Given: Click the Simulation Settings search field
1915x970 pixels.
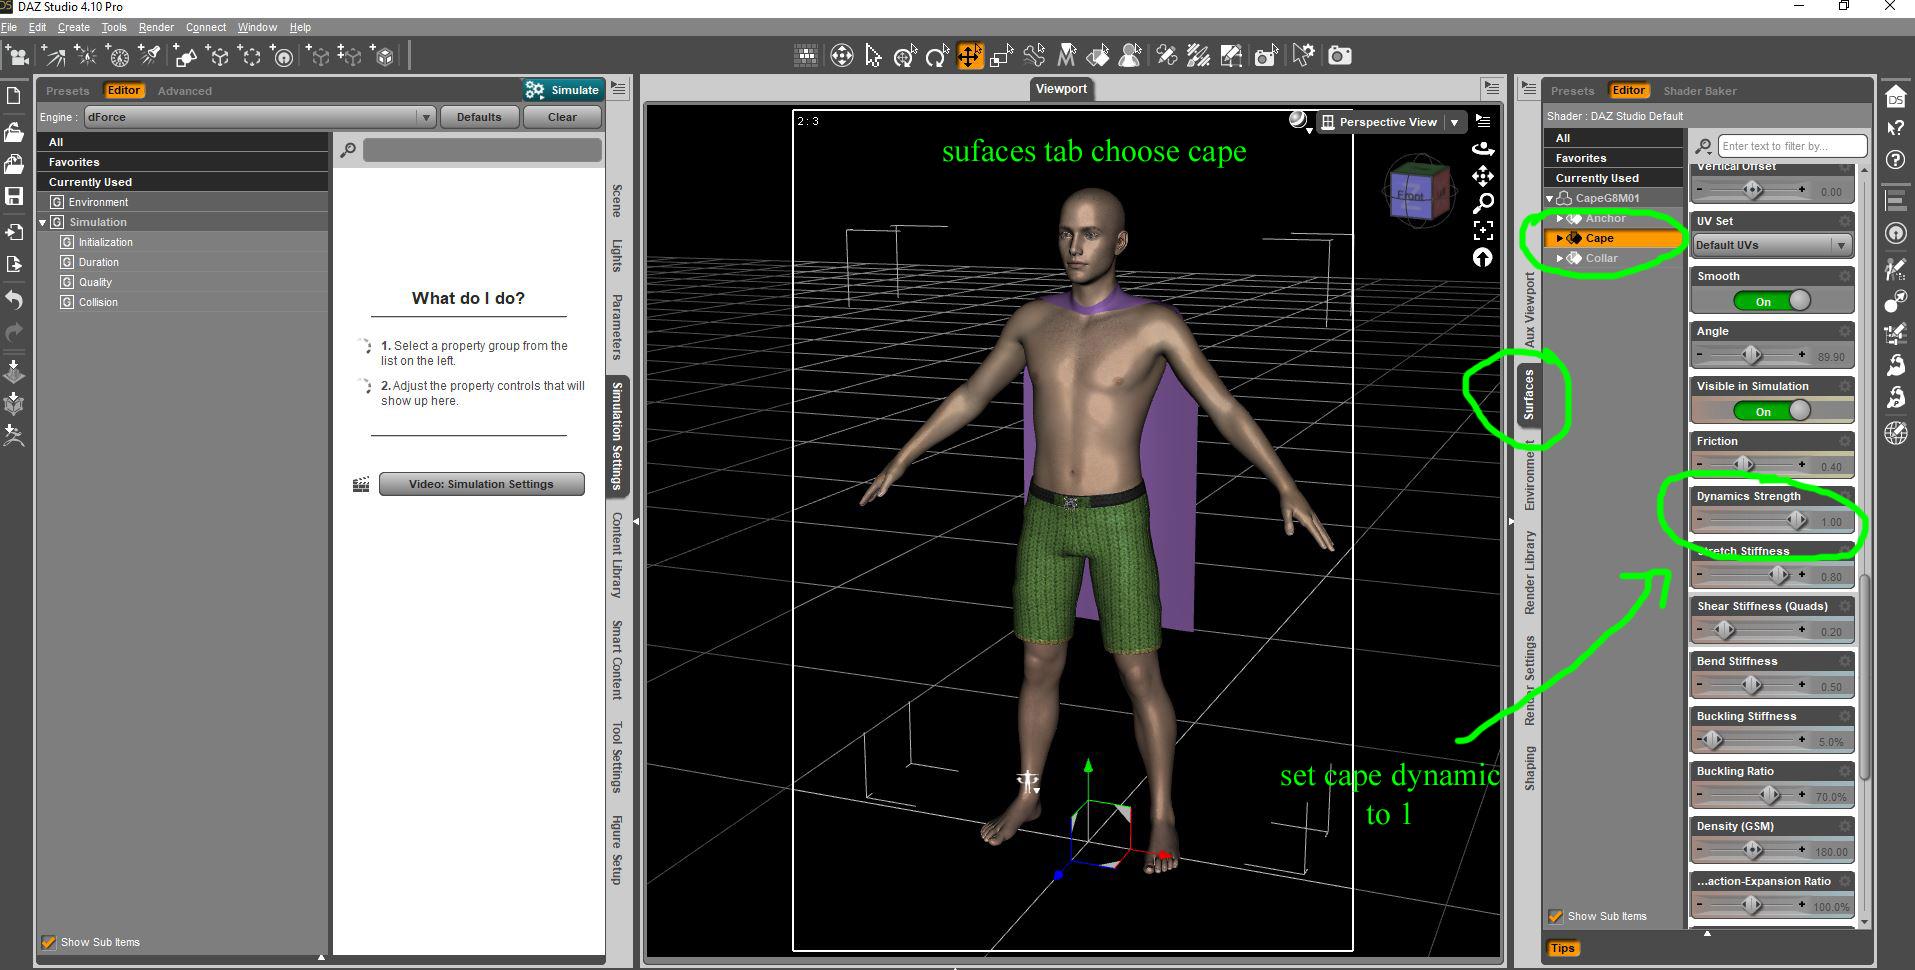Looking at the screenshot, I should tap(482, 150).
